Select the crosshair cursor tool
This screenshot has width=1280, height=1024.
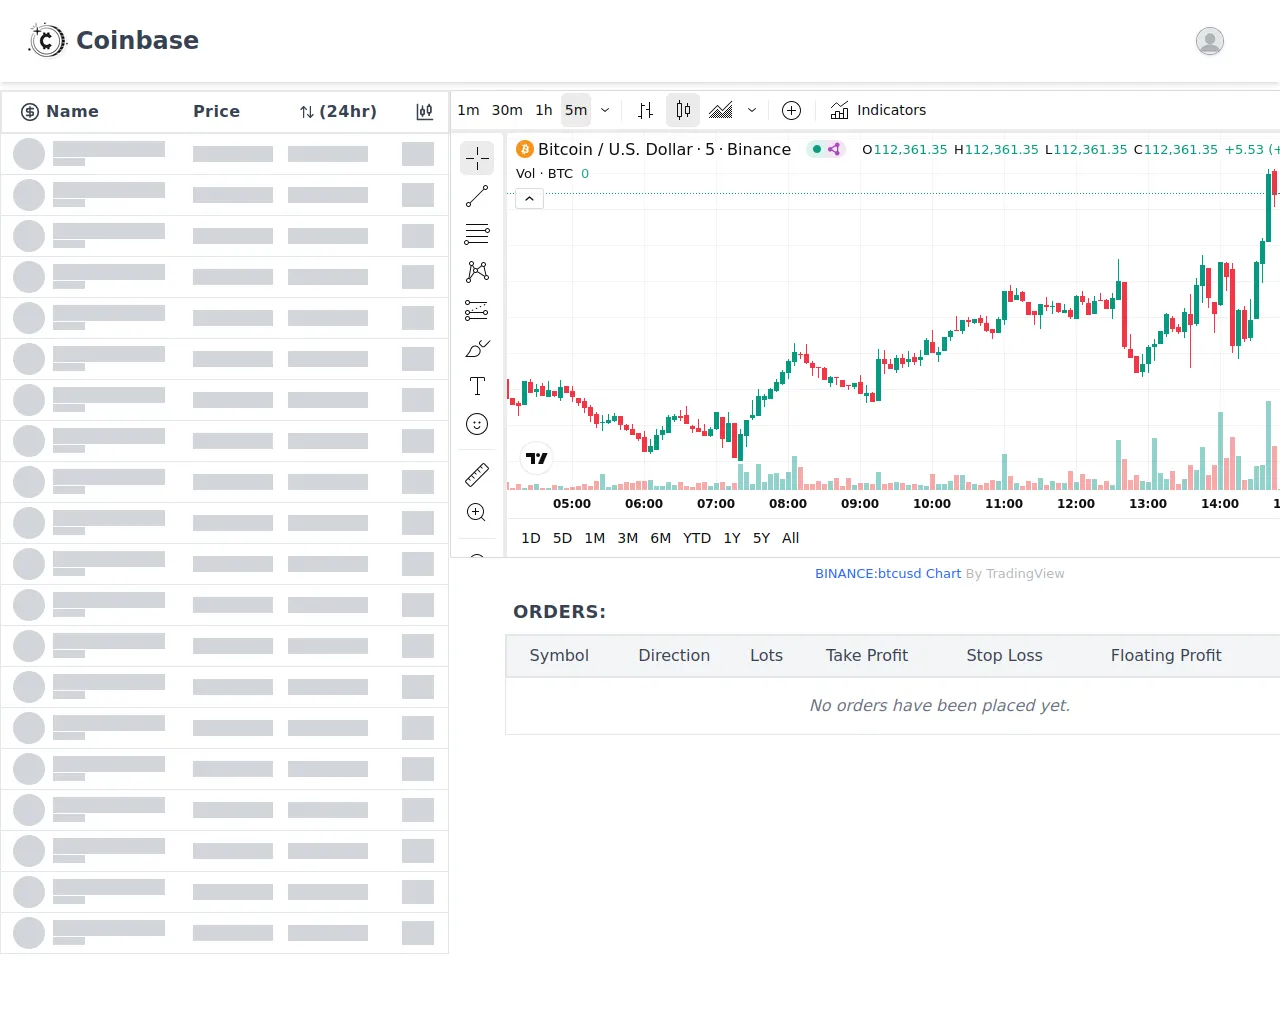point(477,158)
